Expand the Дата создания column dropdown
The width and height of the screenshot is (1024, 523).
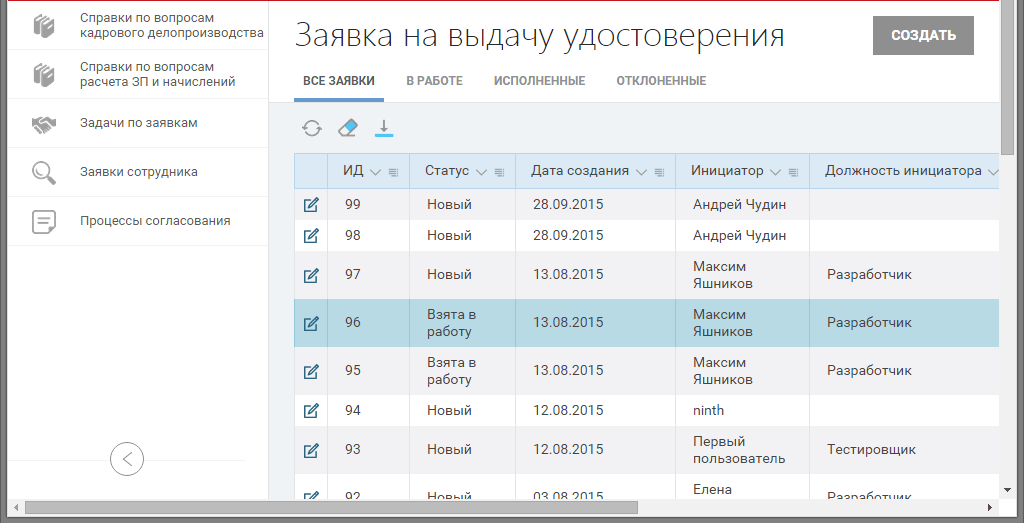pos(641,172)
